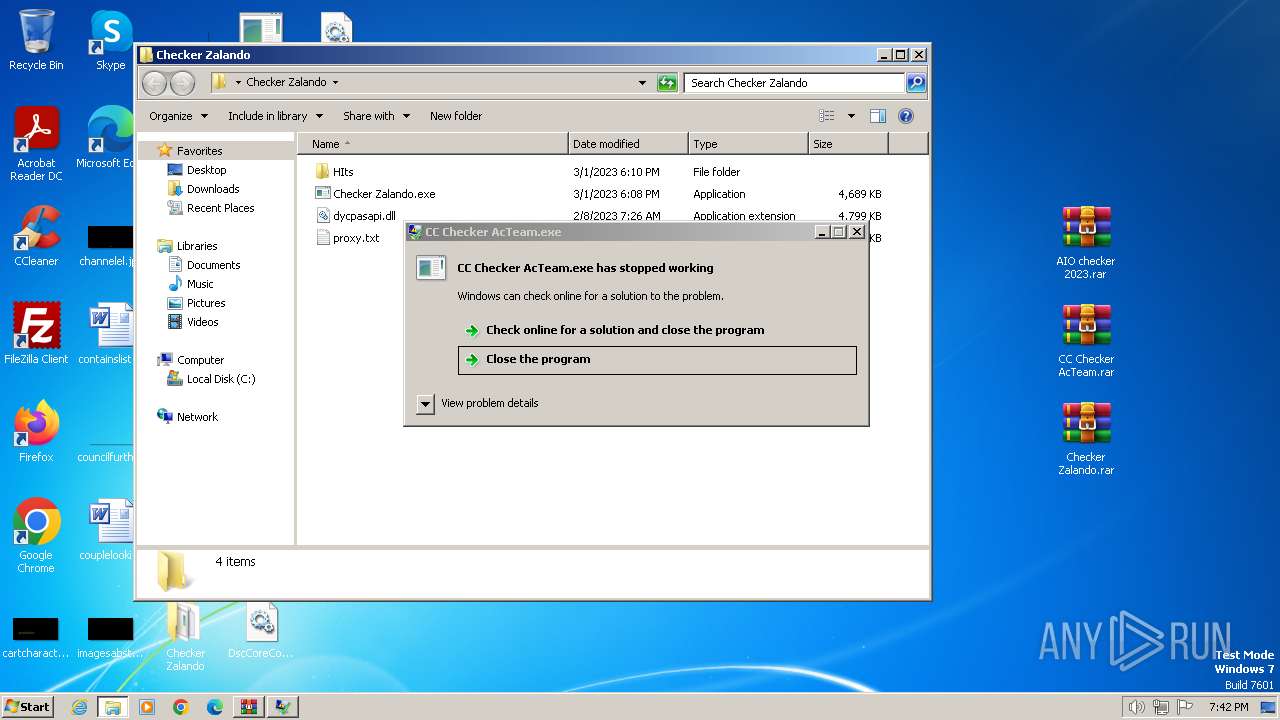Select AIO checker 2023.rar archive icon

click(x=1086, y=242)
